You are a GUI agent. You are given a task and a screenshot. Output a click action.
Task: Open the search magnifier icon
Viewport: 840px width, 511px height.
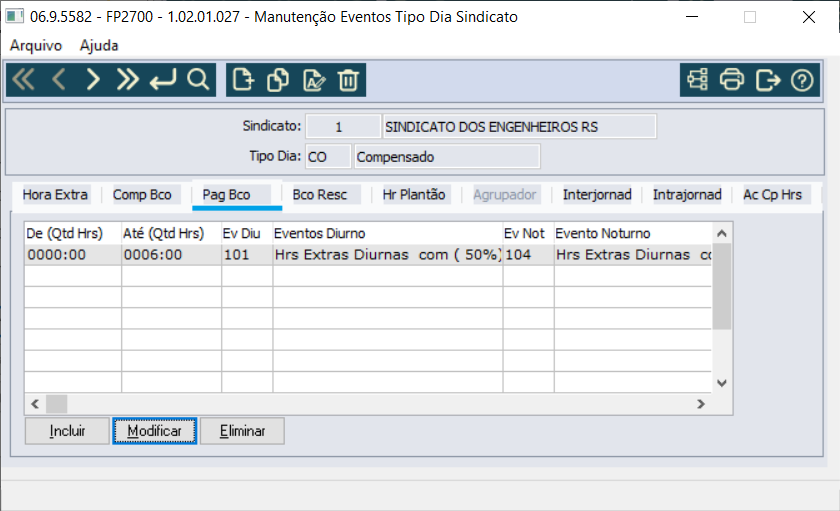click(198, 80)
